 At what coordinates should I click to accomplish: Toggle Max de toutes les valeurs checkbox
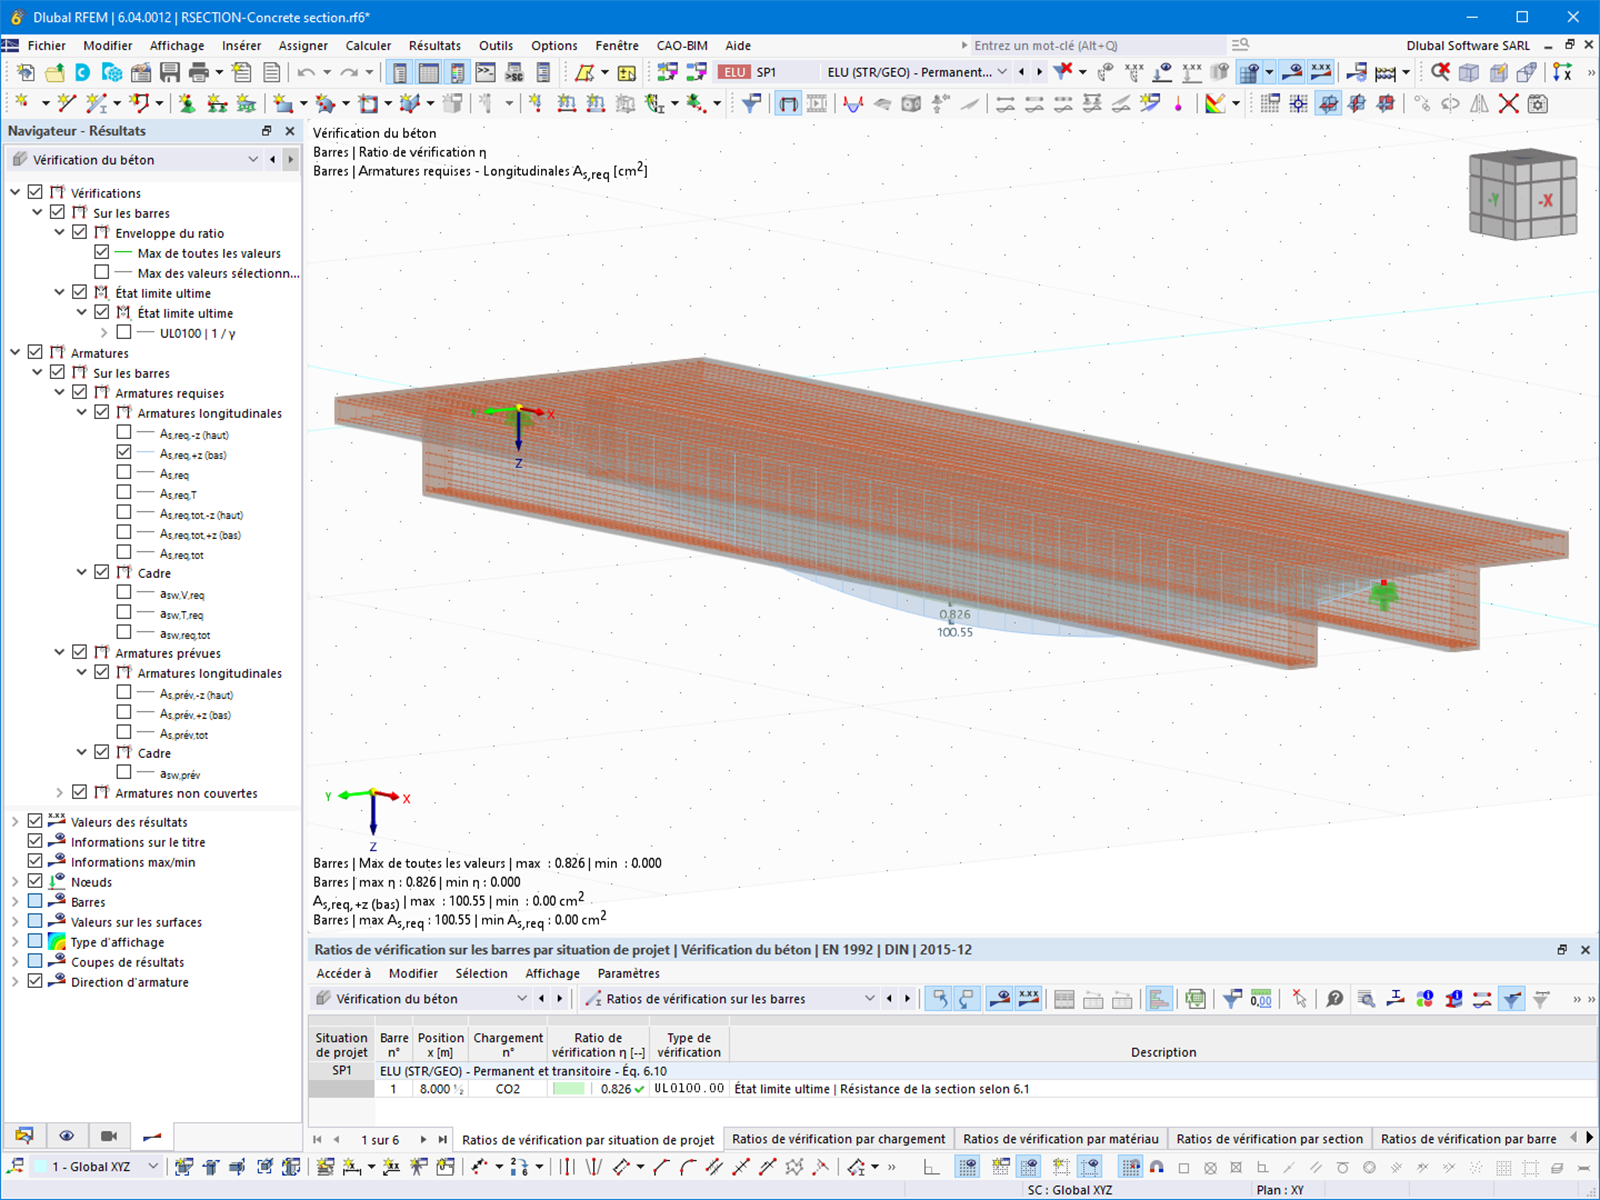[x=102, y=252]
